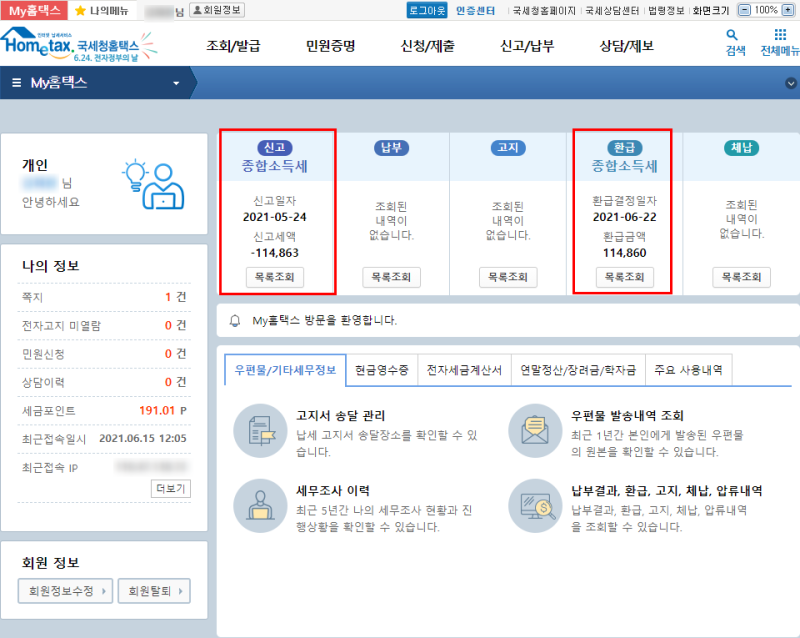Click 최근접속일시 2021.06.15 12:05 value
Viewport: 800px width, 638px height.
(142, 438)
